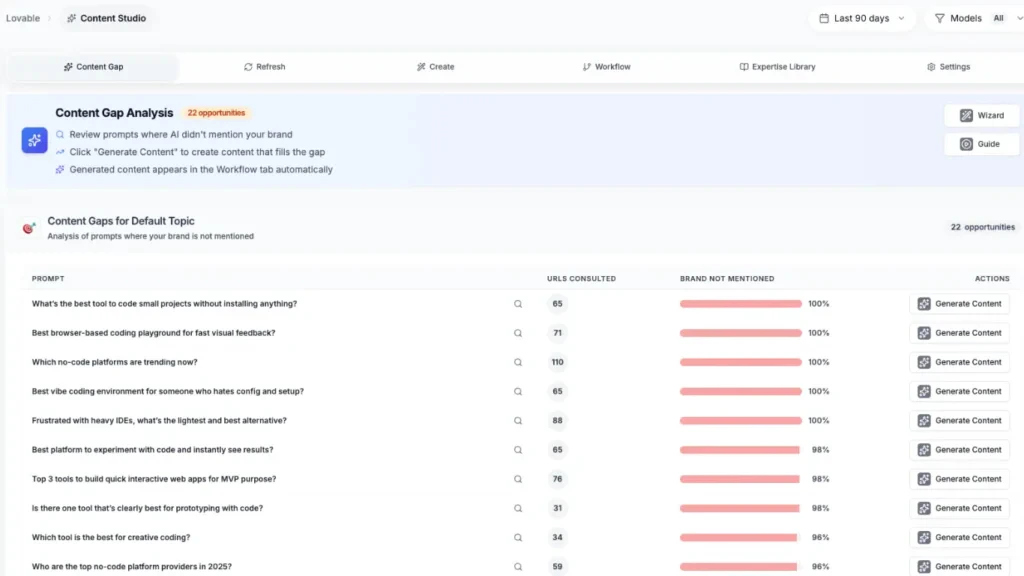1024x576 pixels.
Task: Click the URLs count 76 badge
Action: [557, 479]
